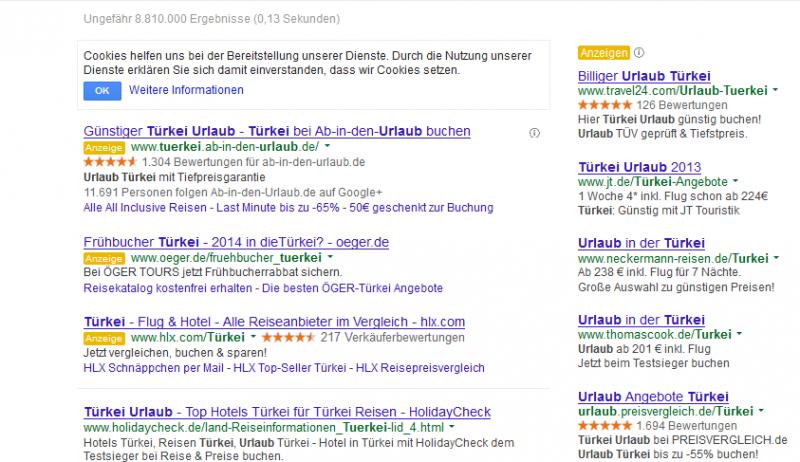The image size is (800, 462).
Task: Open the Weitere Informationen link
Action: (x=186, y=90)
